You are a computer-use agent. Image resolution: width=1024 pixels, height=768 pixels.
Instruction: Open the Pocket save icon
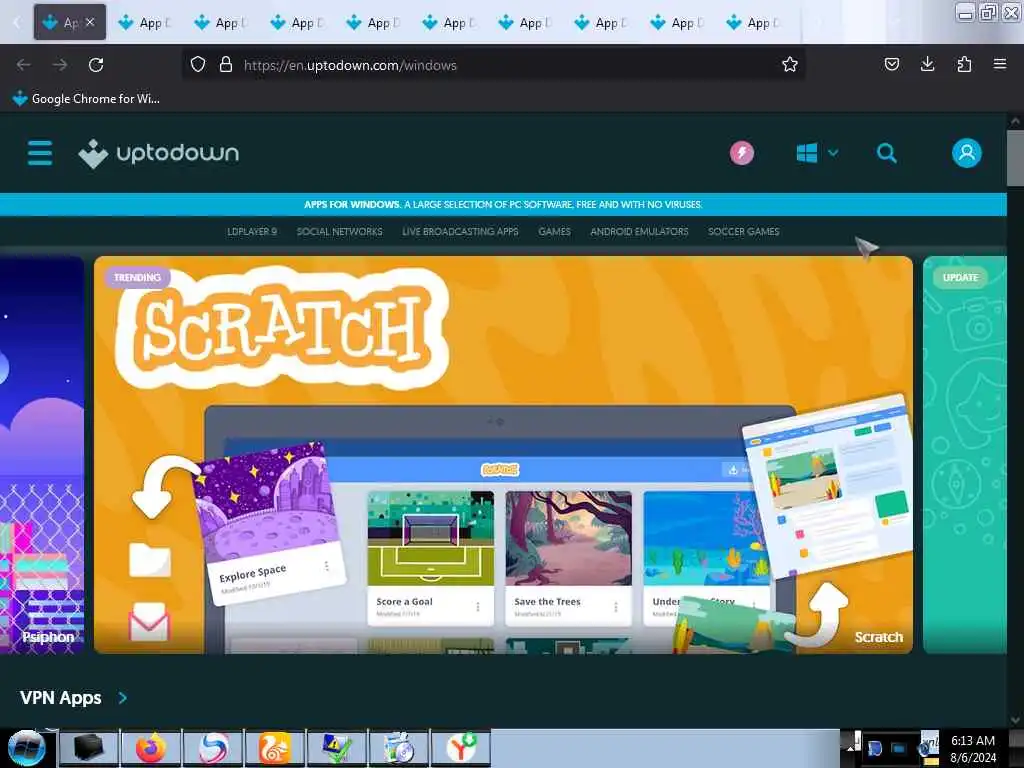point(891,64)
